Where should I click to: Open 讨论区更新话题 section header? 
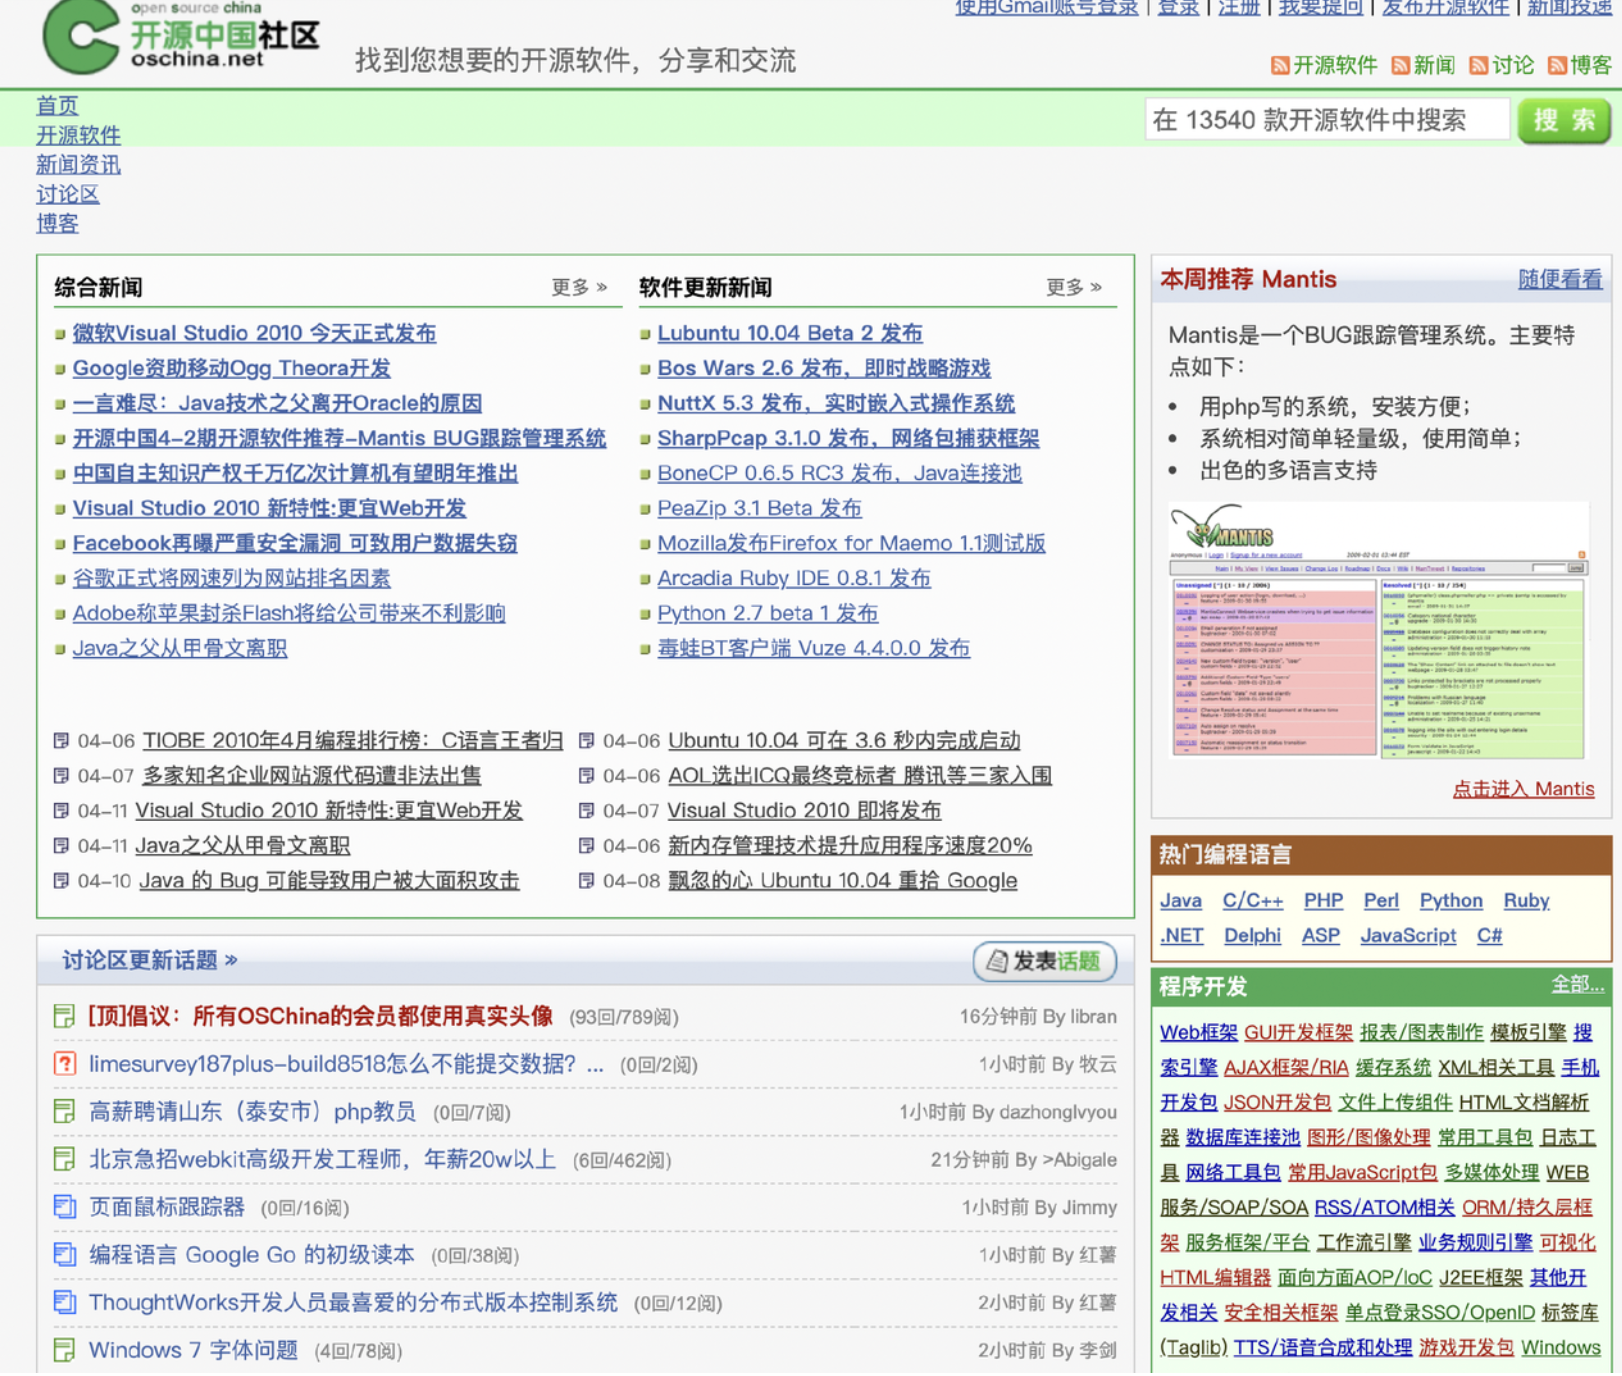150,961
